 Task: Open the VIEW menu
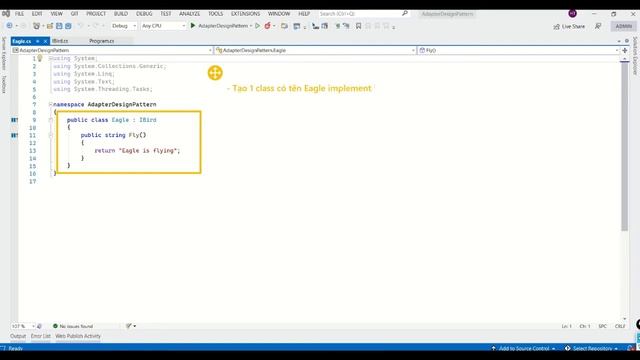pos(57,13)
